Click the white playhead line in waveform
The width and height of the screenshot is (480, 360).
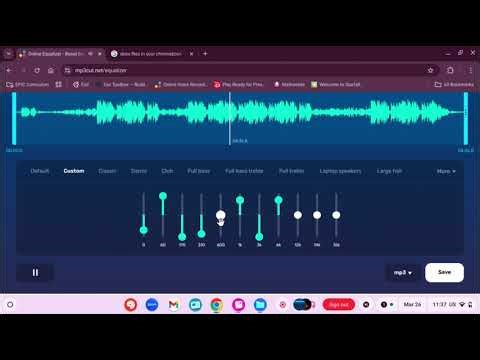pyautogui.click(x=230, y=119)
